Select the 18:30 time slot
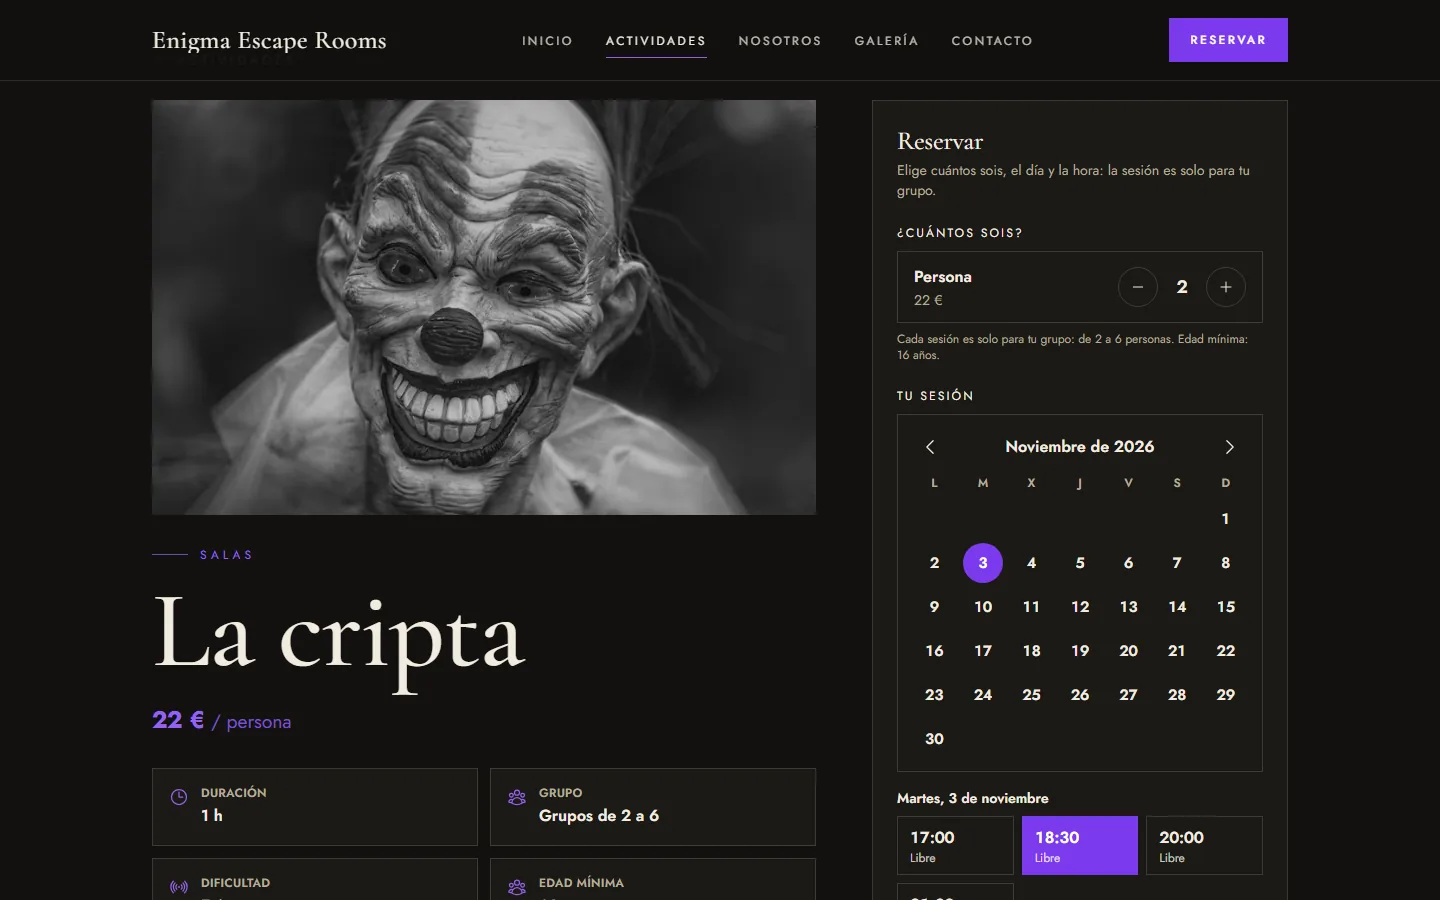The height and width of the screenshot is (900, 1440). 1080,846
